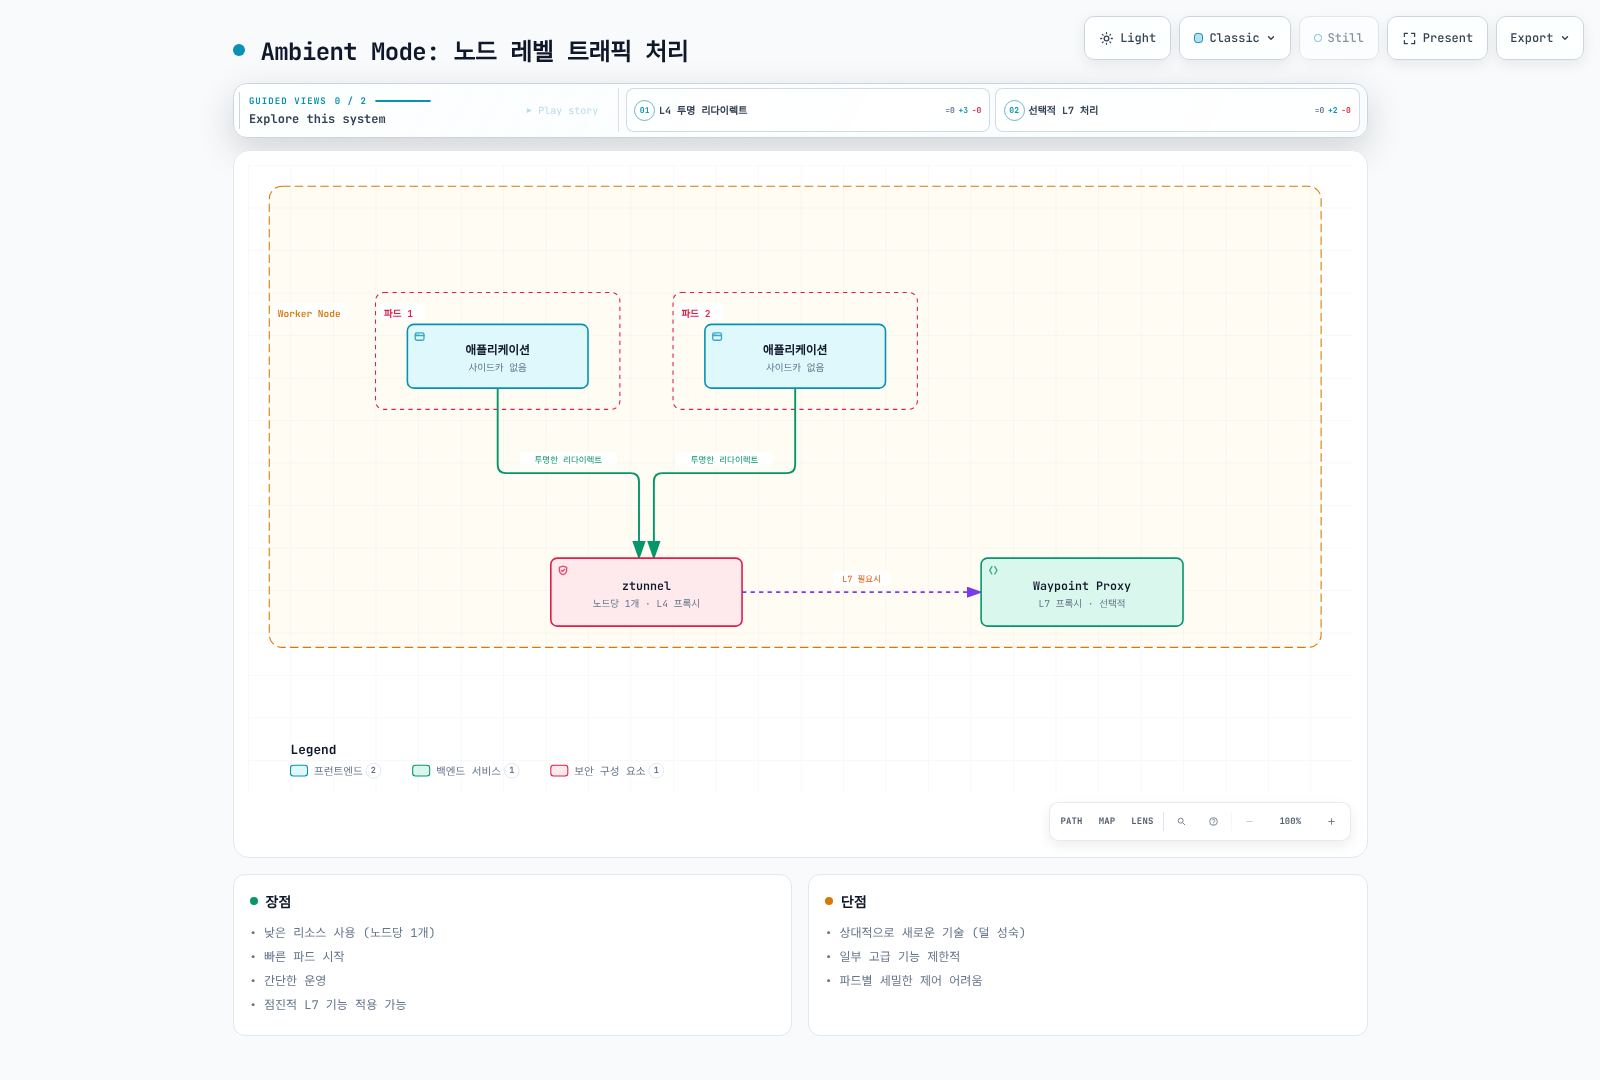Image resolution: width=1600 pixels, height=1080 pixels.
Task: Enter Present fullscreen mode
Action: point(1437,38)
